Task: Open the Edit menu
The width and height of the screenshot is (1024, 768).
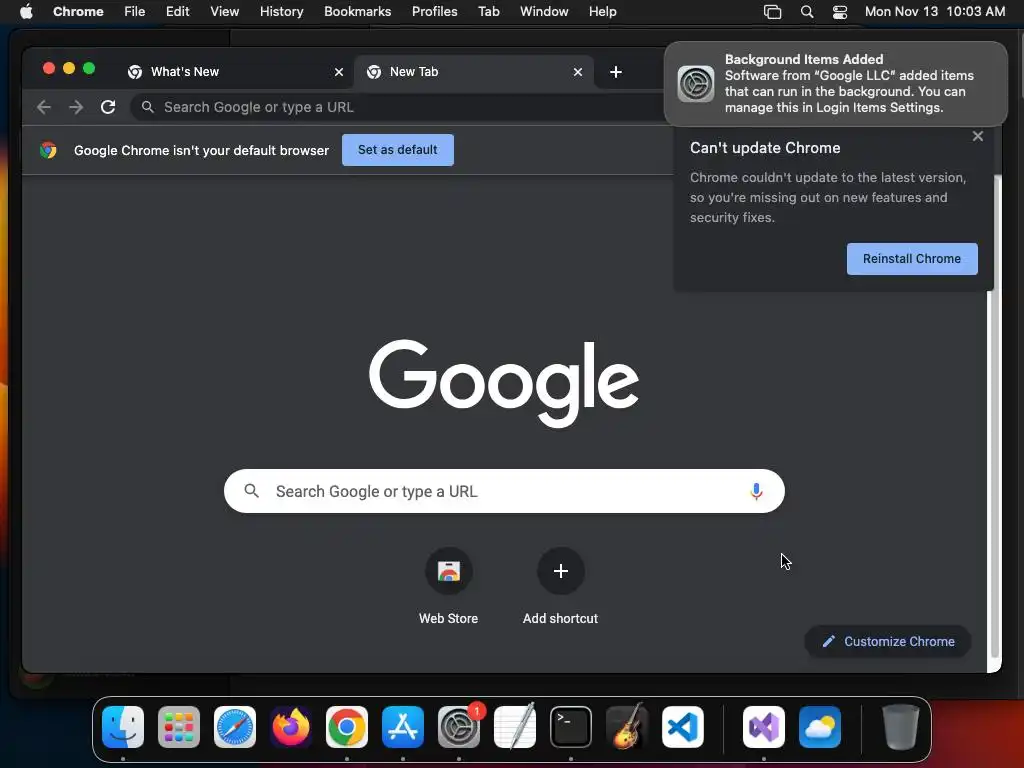Action: (x=177, y=12)
